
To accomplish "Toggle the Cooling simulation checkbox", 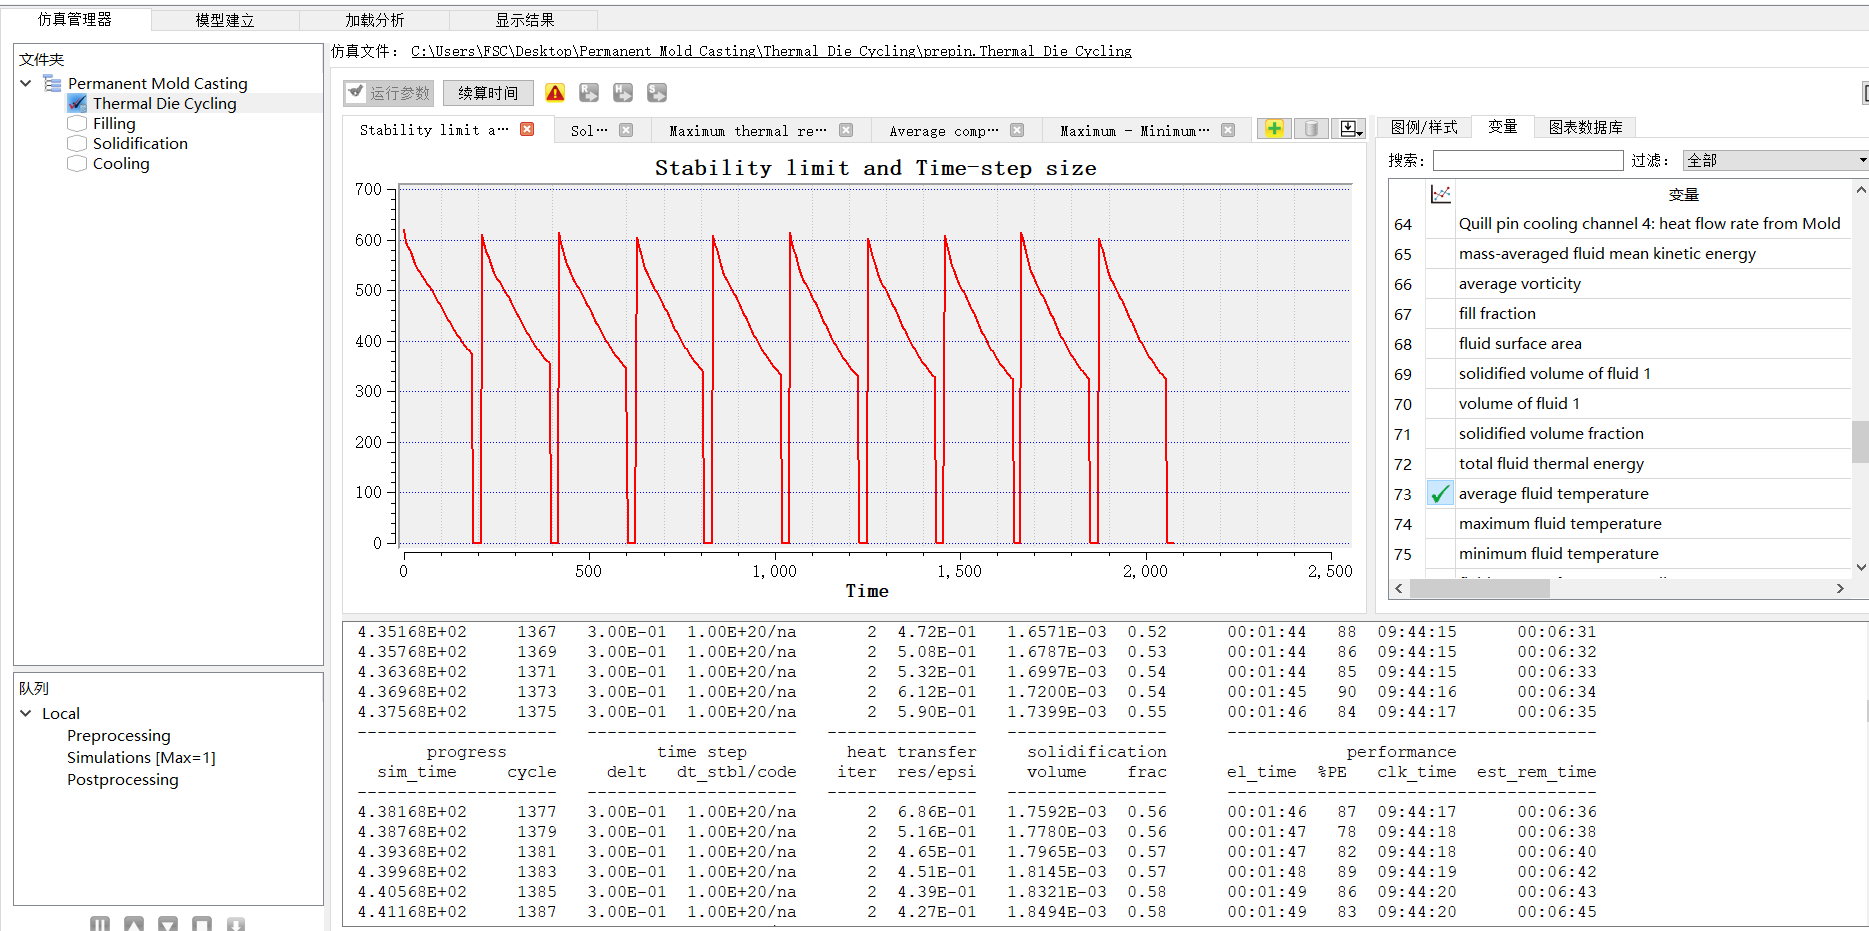I will (x=77, y=163).
